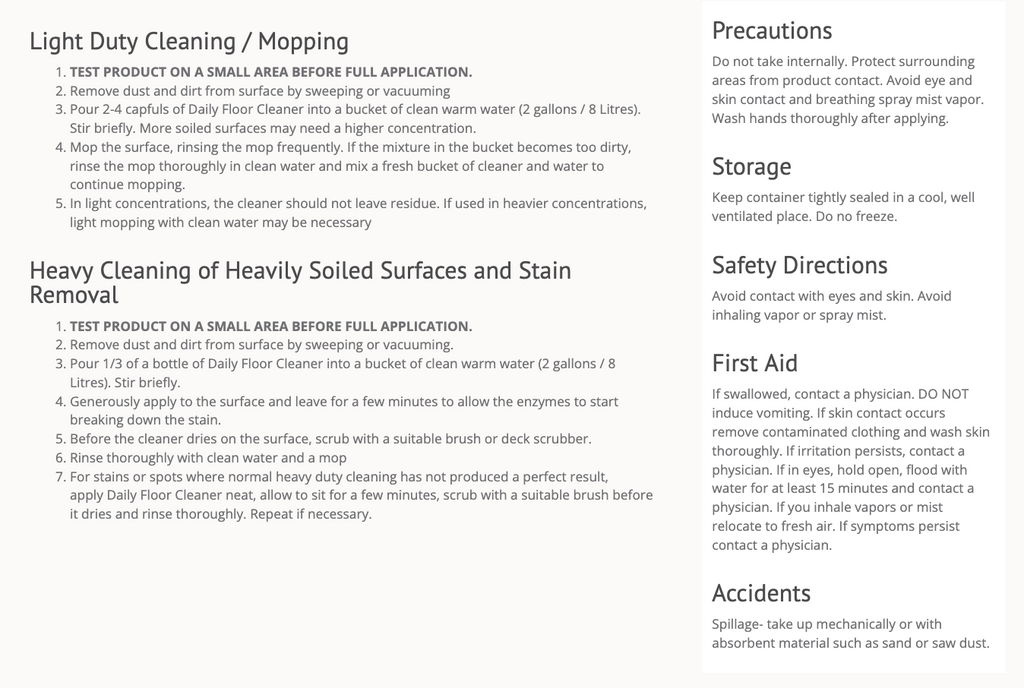The height and width of the screenshot is (688, 1024).
Task: Click the Accidents heading
Action: (x=761, y=593)
